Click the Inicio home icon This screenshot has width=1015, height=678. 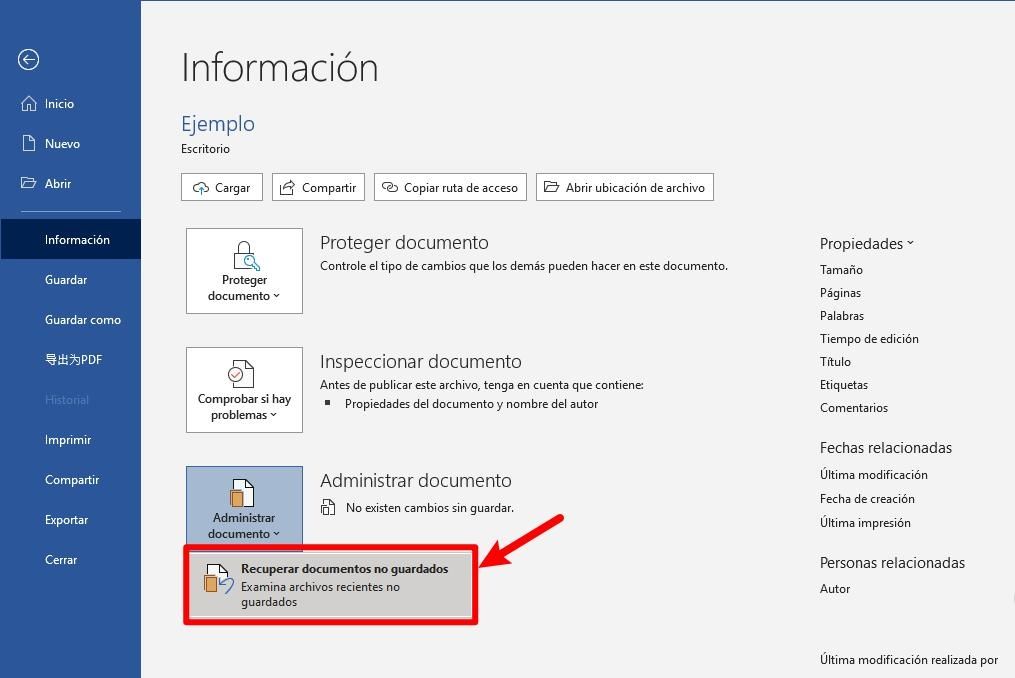tap(28, 104)
